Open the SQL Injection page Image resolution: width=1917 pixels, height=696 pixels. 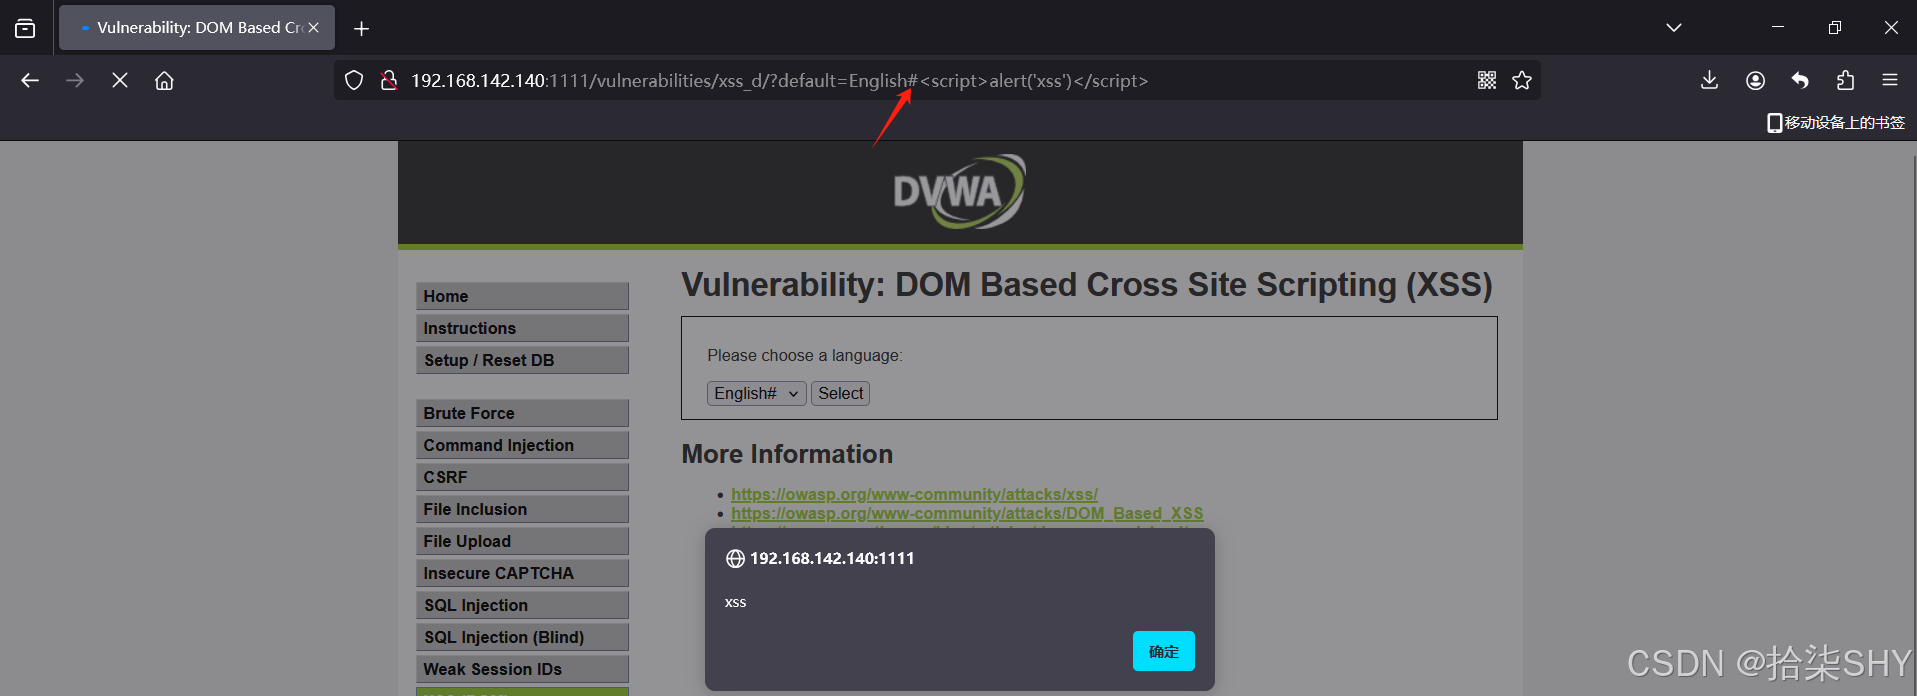click(522, 605)
